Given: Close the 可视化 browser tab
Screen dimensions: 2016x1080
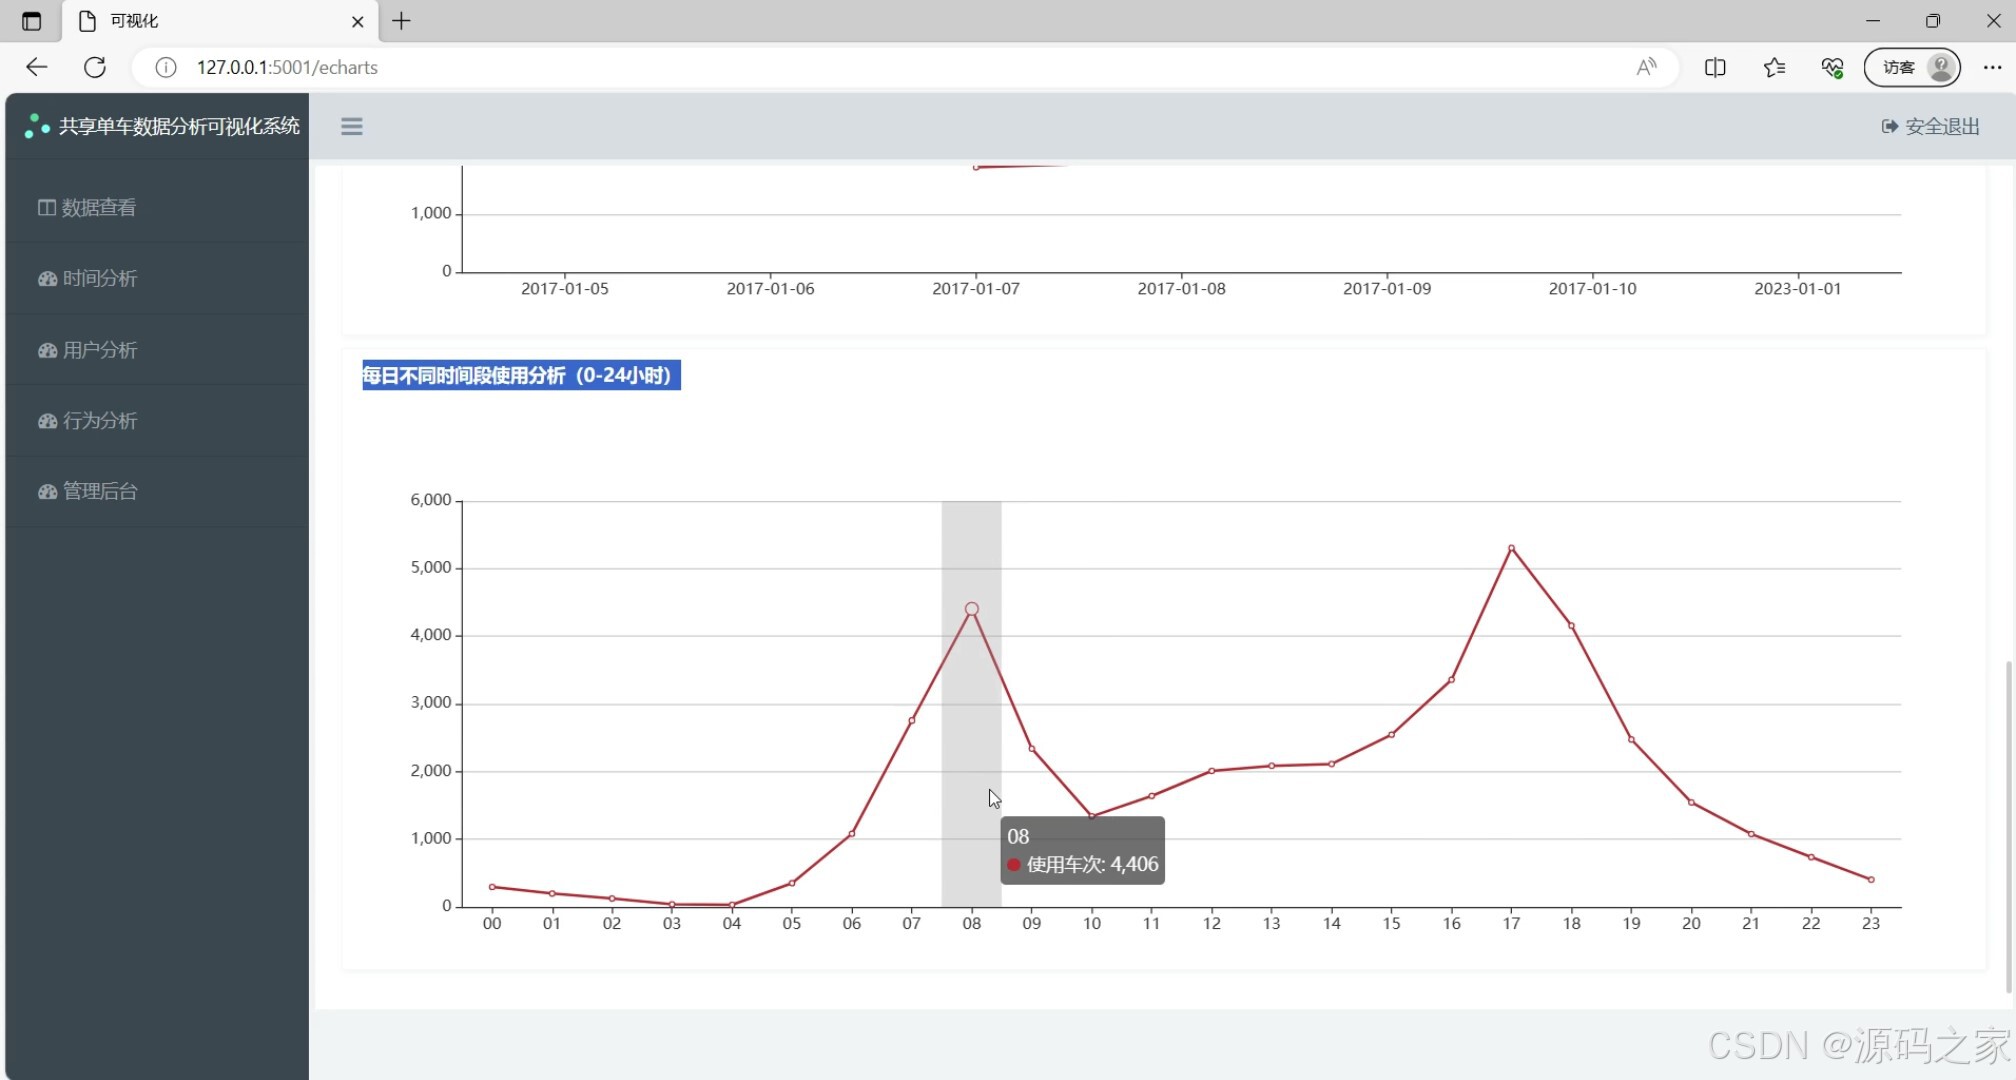Looking at the screenshot, I should coord(358,21).
